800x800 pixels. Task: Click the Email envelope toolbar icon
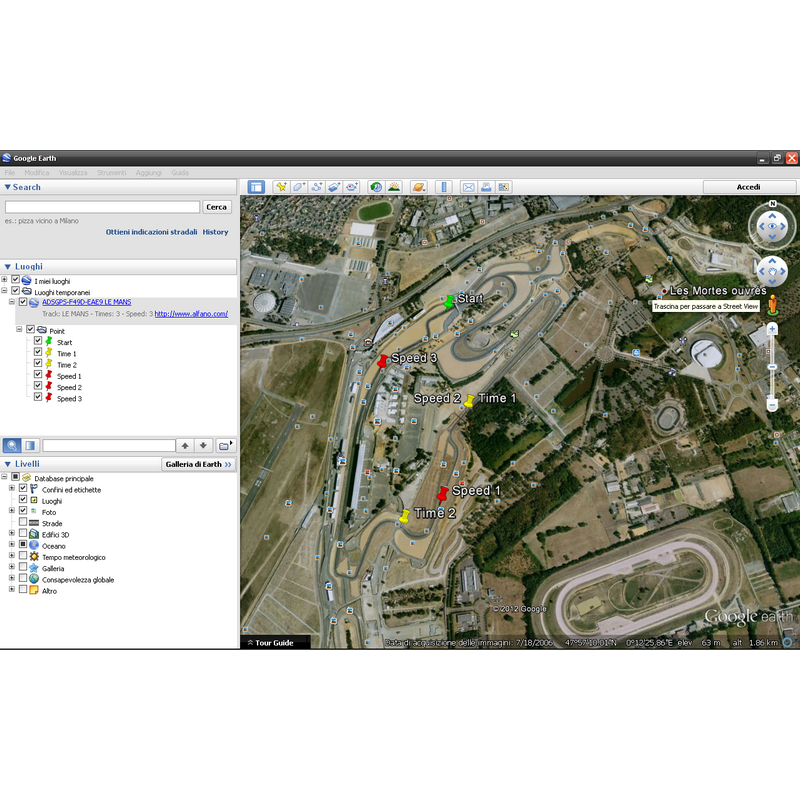pyautogui.click(x=468, y=187)
